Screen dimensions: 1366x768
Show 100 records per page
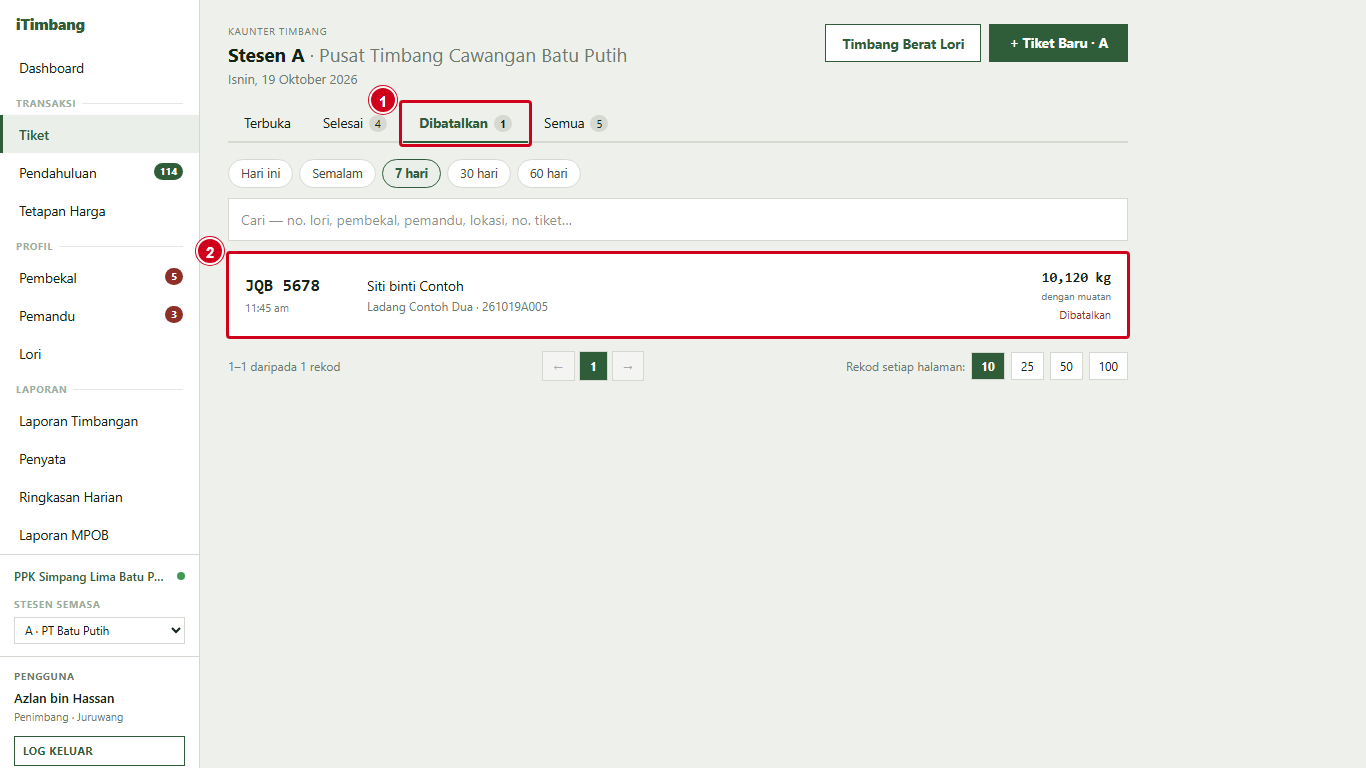1108,367
